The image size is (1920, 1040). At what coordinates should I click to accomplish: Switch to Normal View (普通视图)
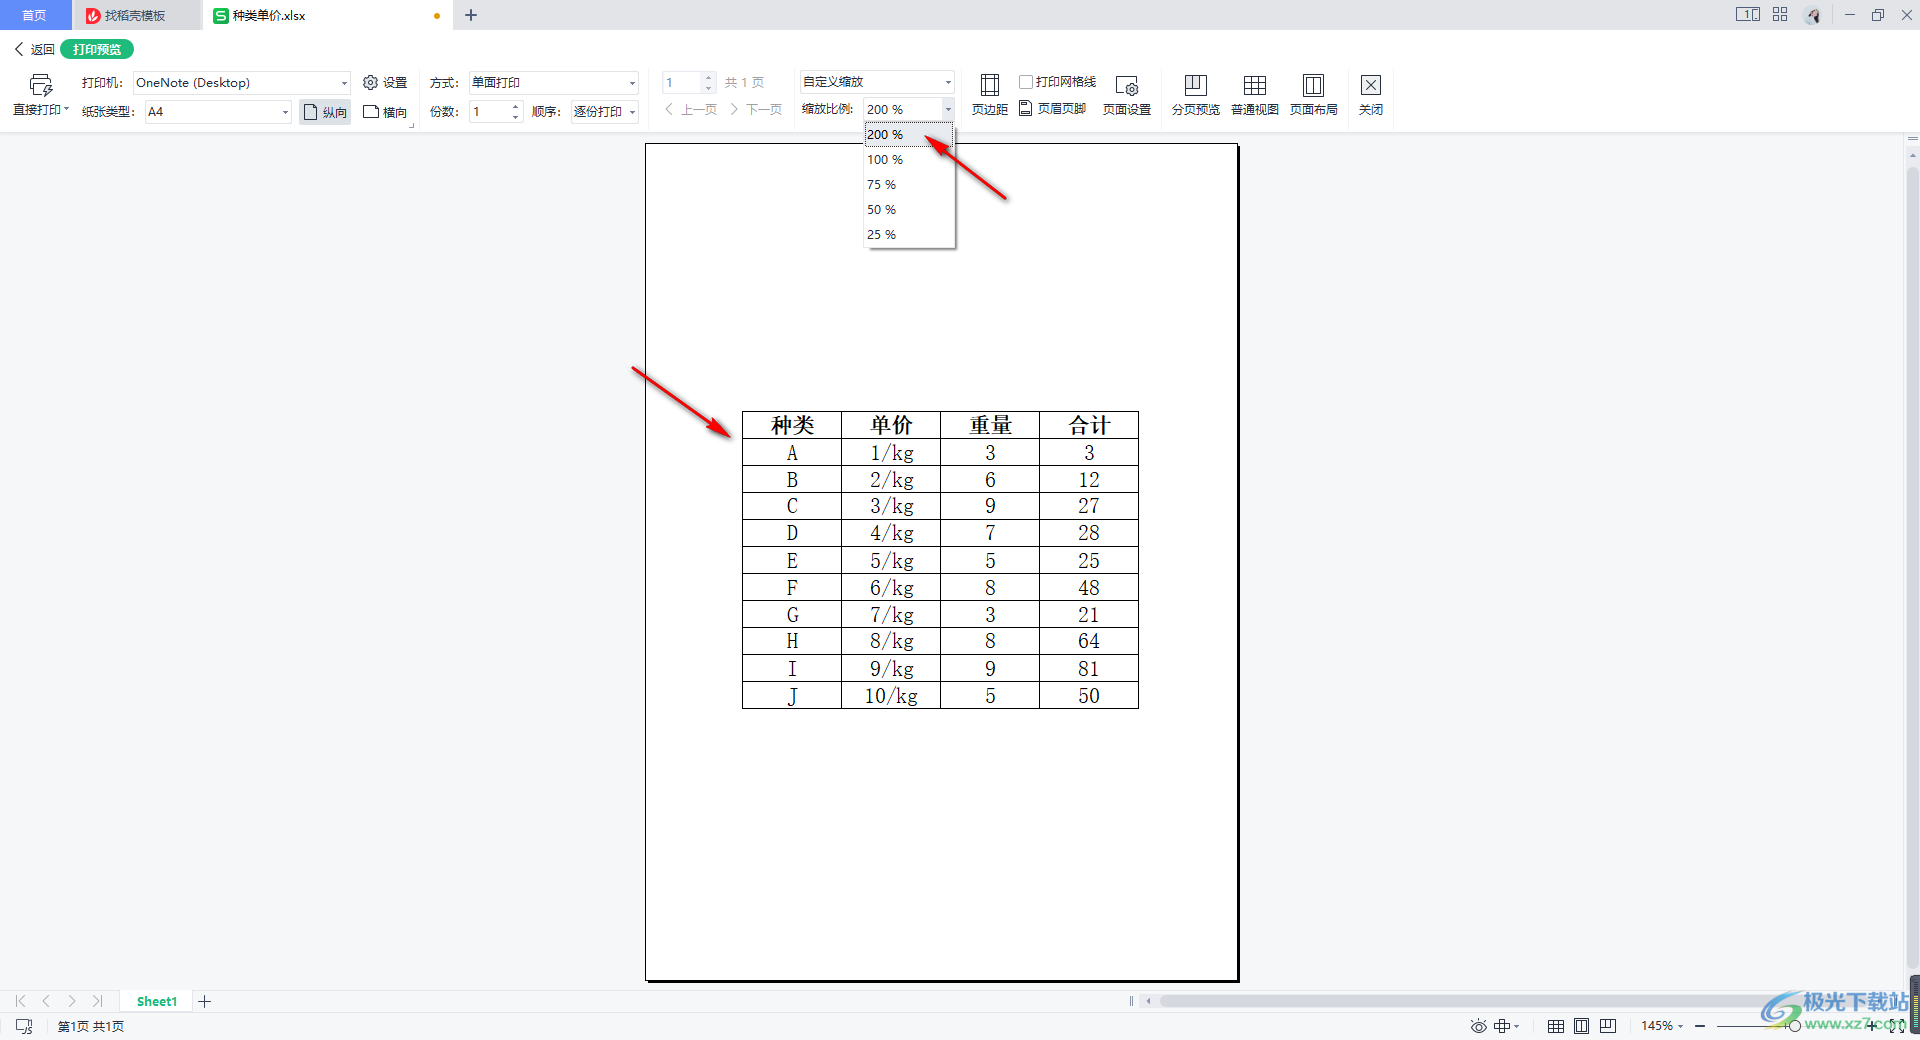[1254, 95]
